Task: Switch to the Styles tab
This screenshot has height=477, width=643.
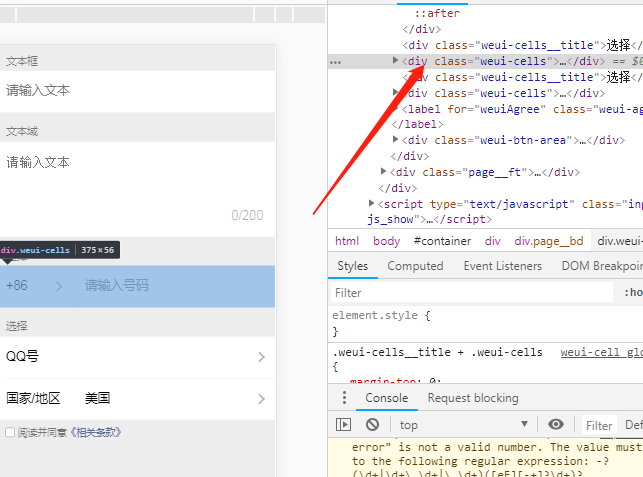Action: coord(353,266)
